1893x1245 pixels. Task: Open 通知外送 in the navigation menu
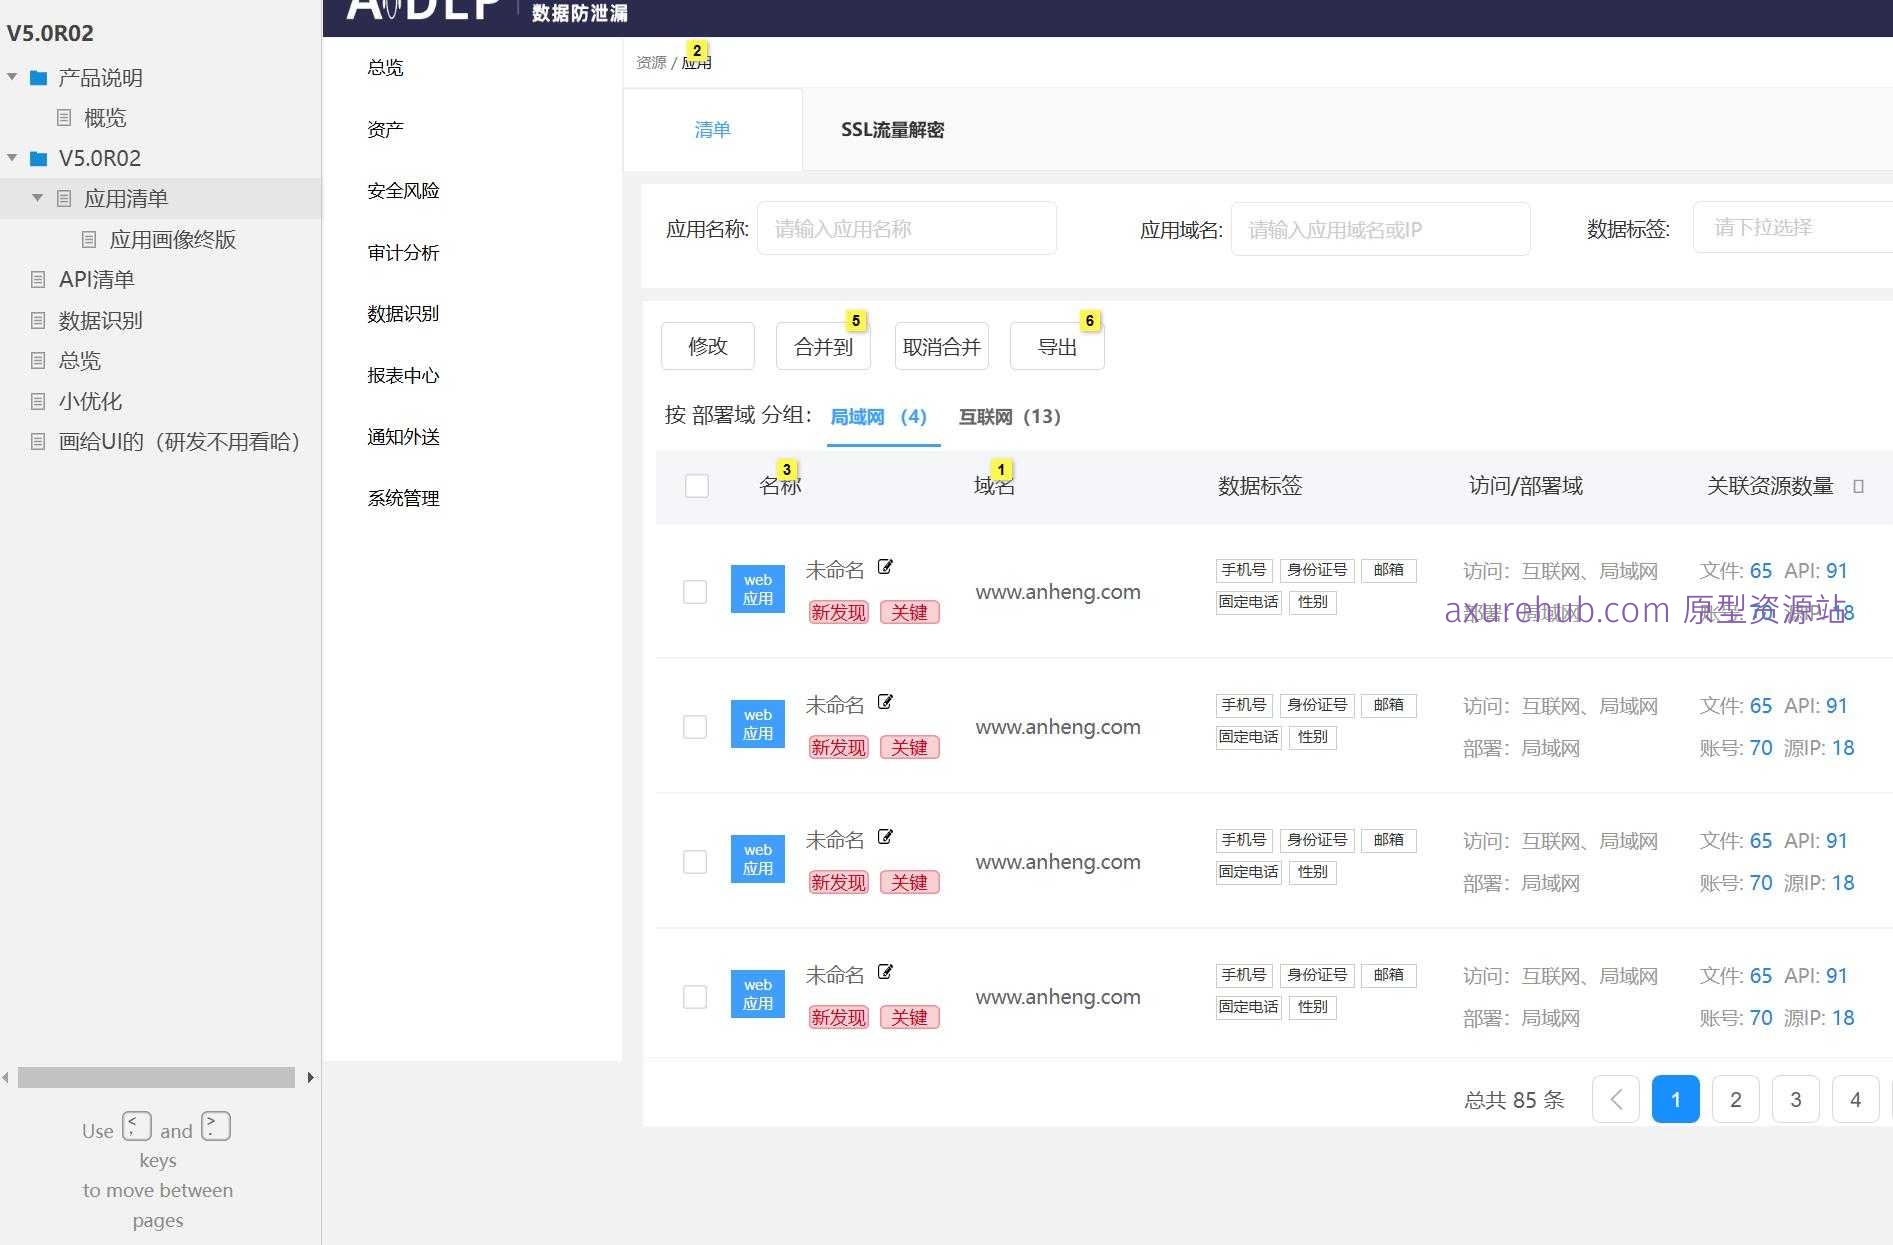(403, 437)
